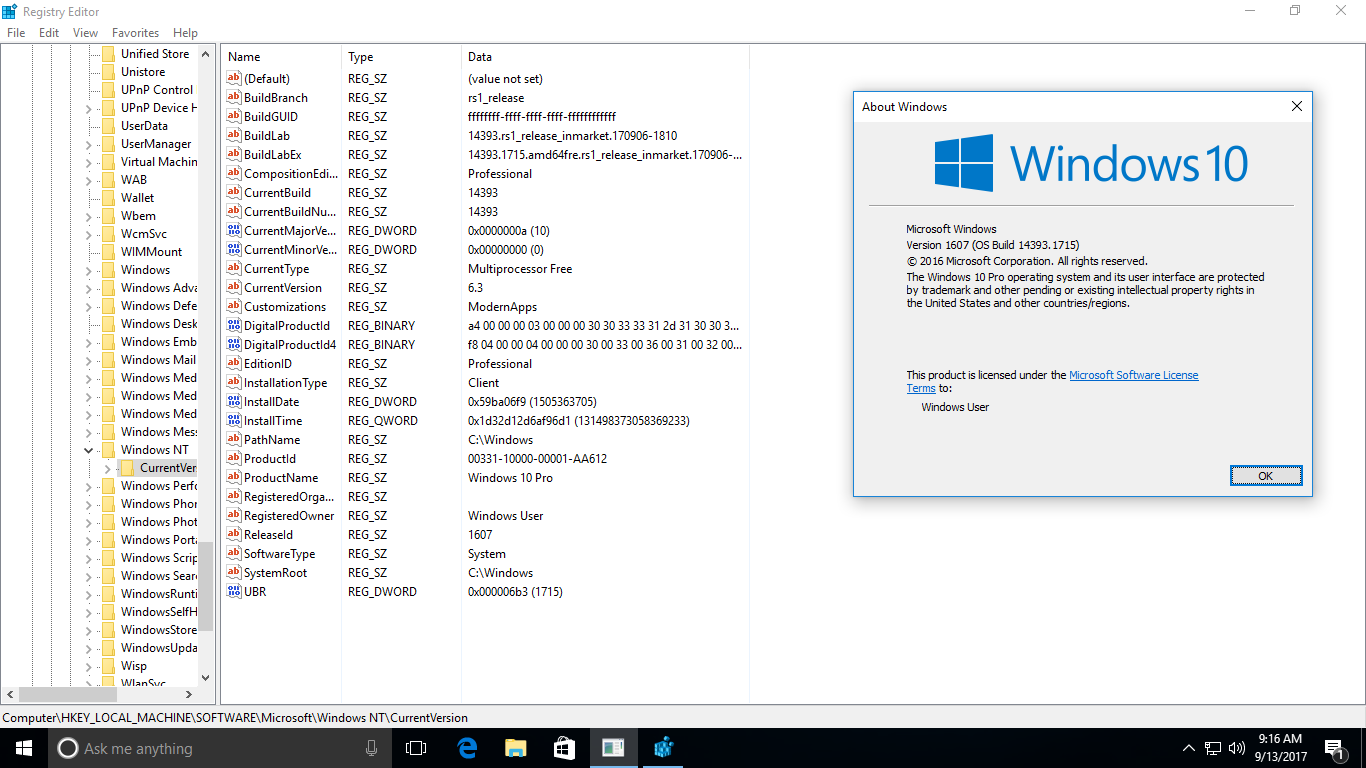The height and width of the screenshot is (768, 1366).
Task: Click the CurrentVersion data value 6.3
Action: pos(476,288)
